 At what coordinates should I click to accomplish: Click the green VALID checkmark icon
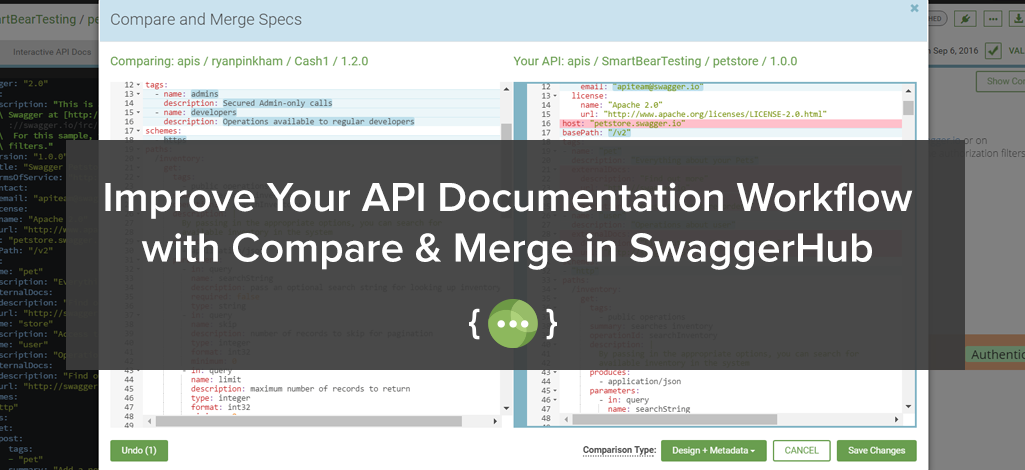click(x=993, y=50)
